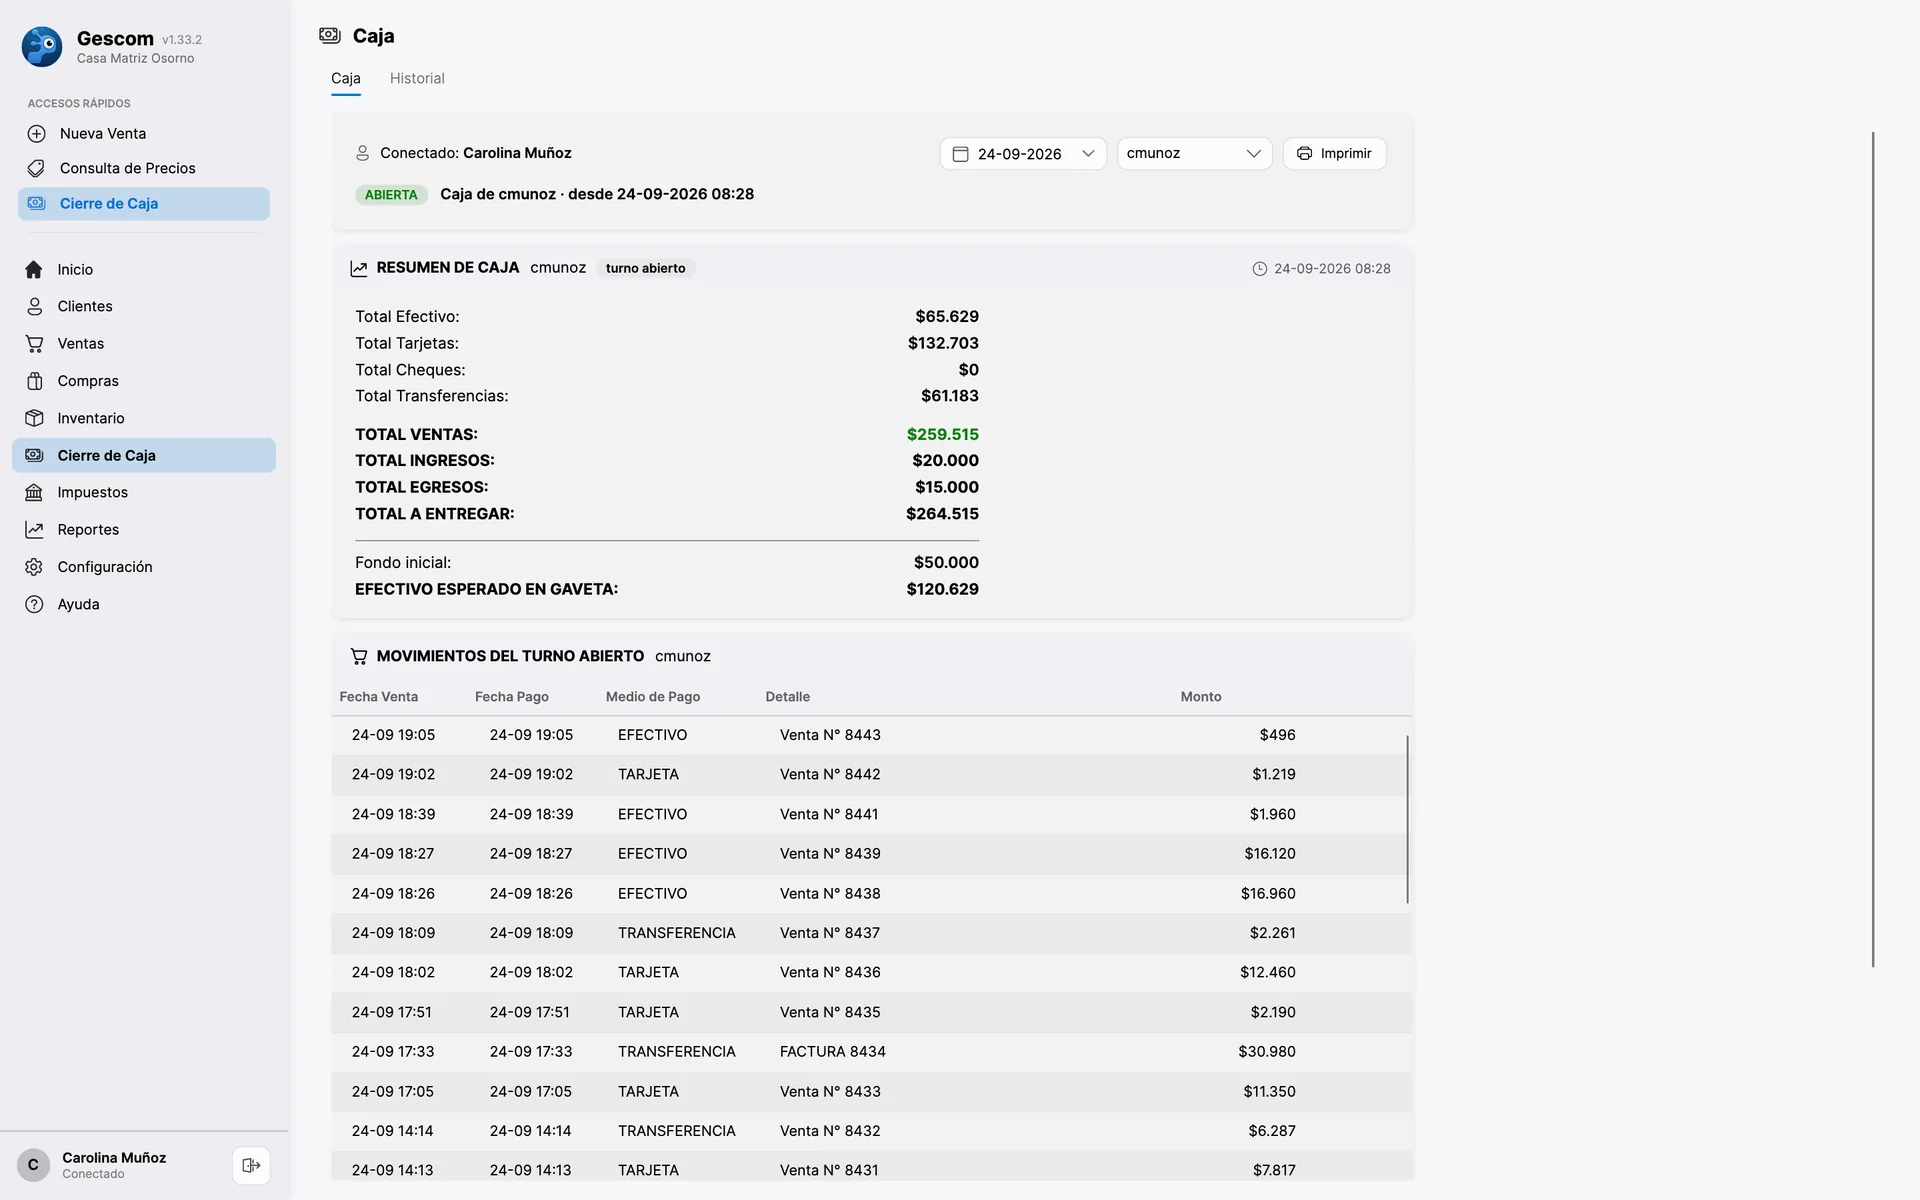Select Cierre de Caja under Accesos Rápidos
Viewport: 1920px width, 1200px height.
click(143, 203)
